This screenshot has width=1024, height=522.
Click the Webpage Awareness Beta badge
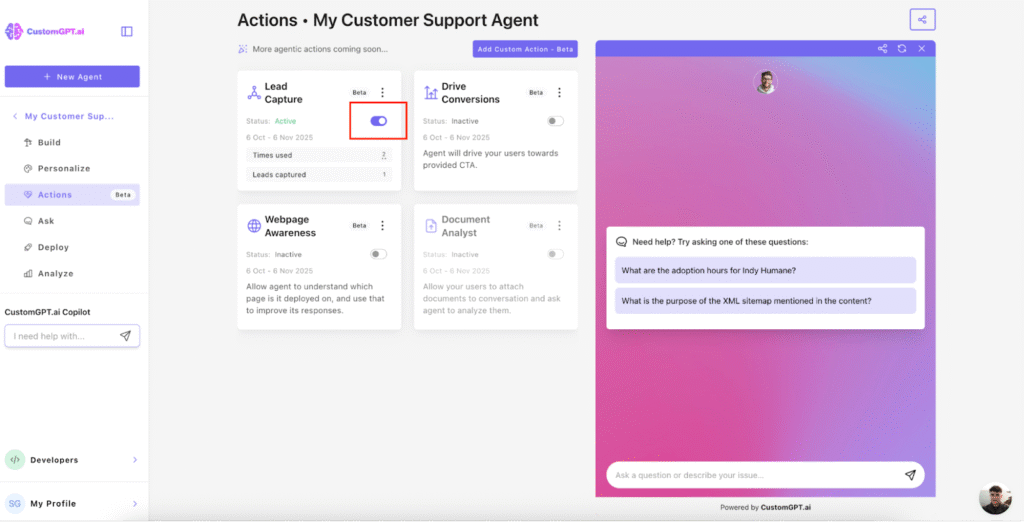coord(359,225)
